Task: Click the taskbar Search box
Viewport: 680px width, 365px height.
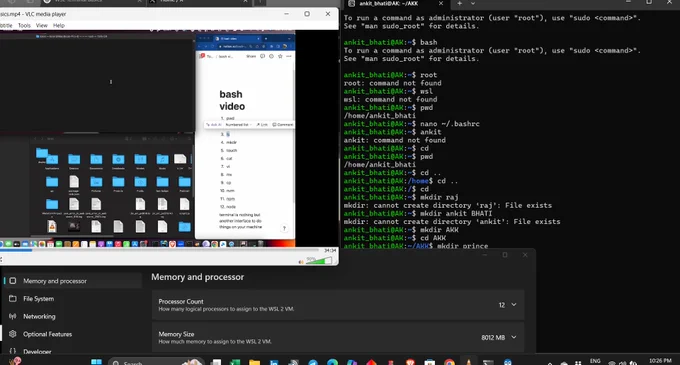Action: (x=155, y=362)
